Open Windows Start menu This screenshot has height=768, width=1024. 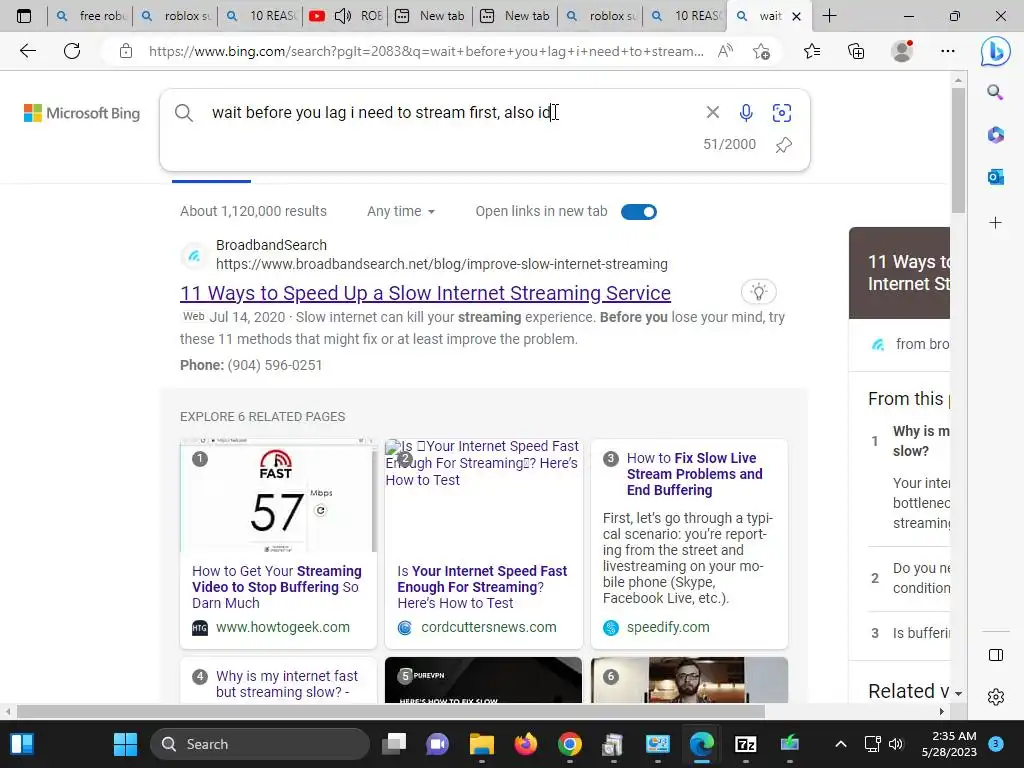pos(125,744)
